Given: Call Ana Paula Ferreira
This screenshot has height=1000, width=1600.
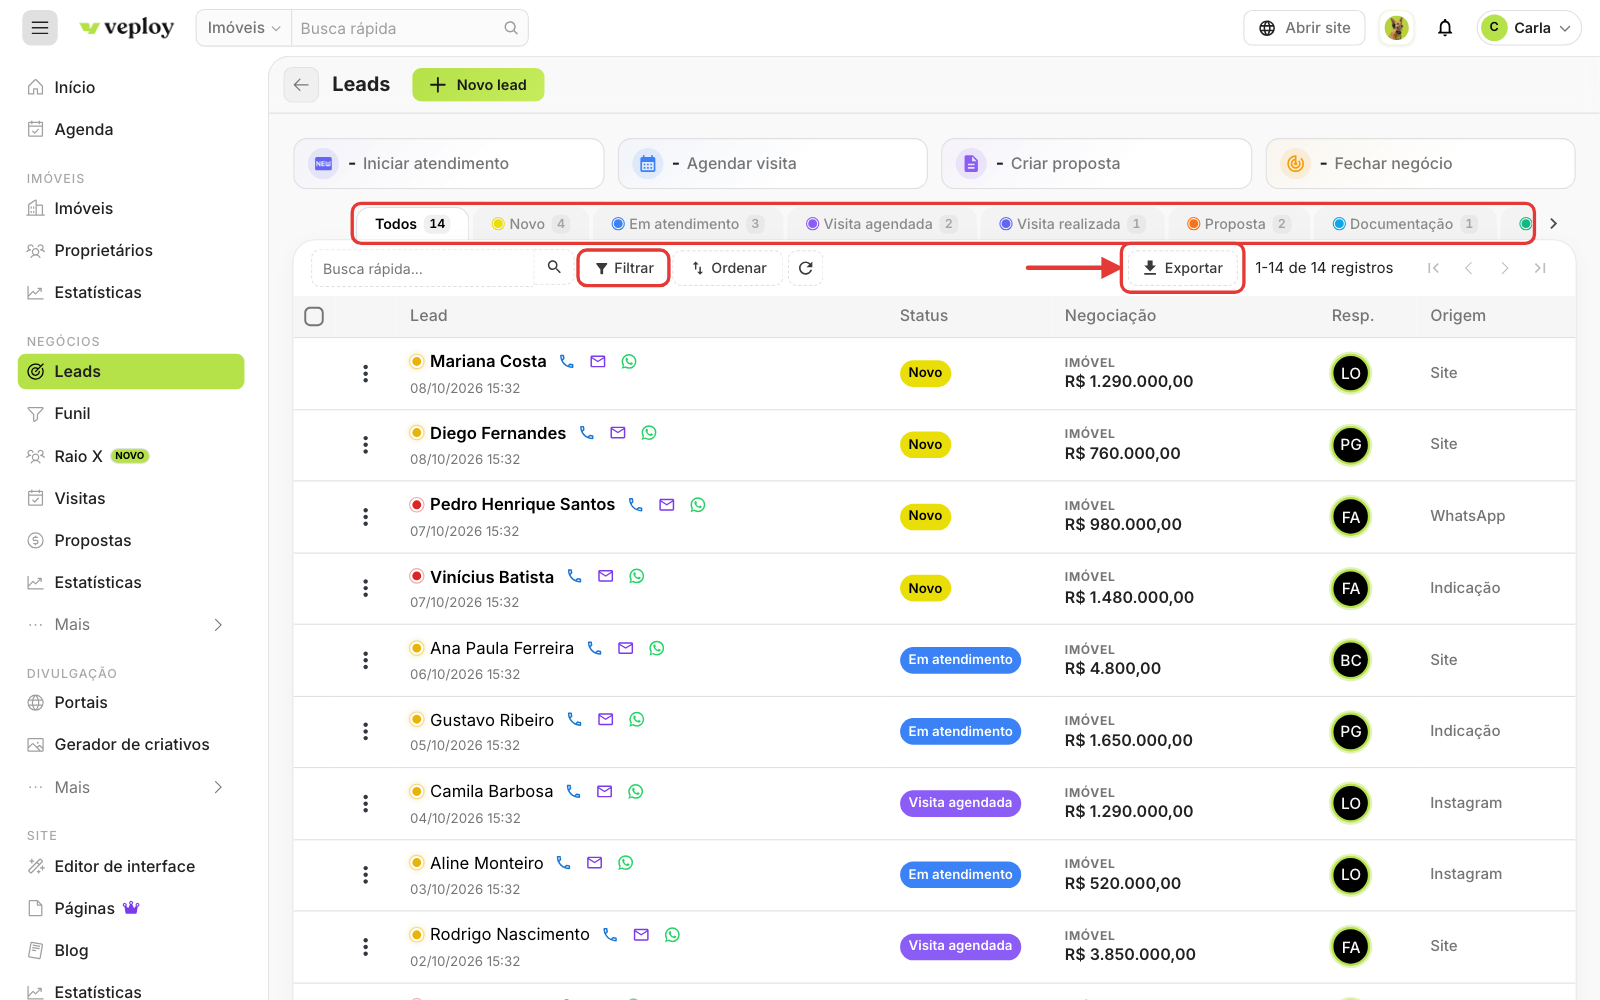Looking at the screenshot, I should [595, 648].
